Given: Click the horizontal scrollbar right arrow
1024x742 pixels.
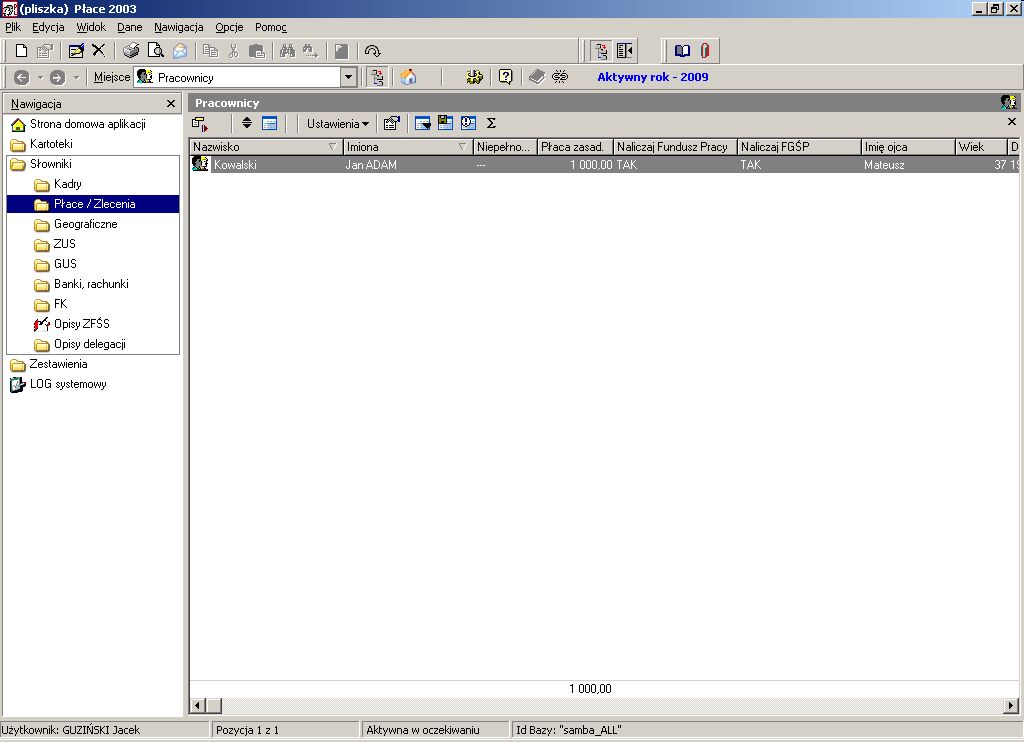Looking at the screenshot, I should click(x=1010, y=705).
